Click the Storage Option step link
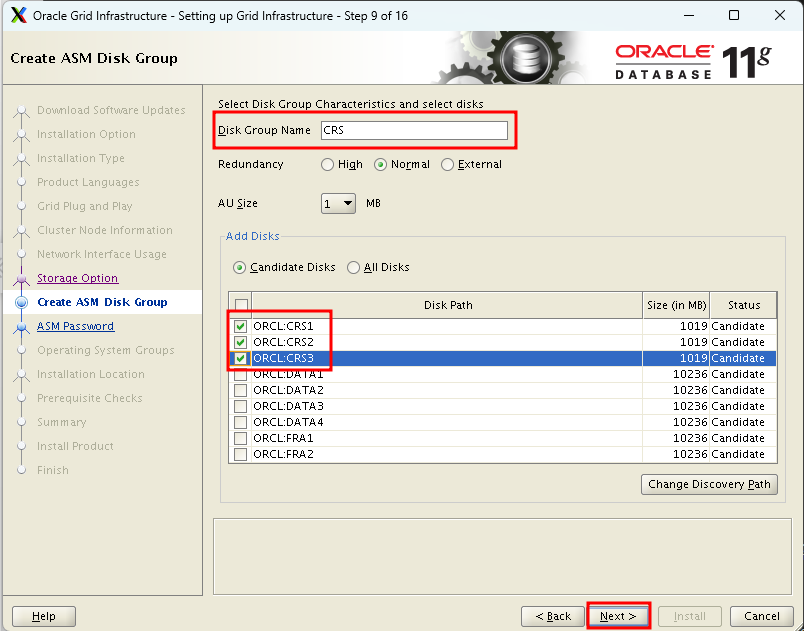Image resolution: width=804 pixels, height=631 pixels. (x=77, y=278)
